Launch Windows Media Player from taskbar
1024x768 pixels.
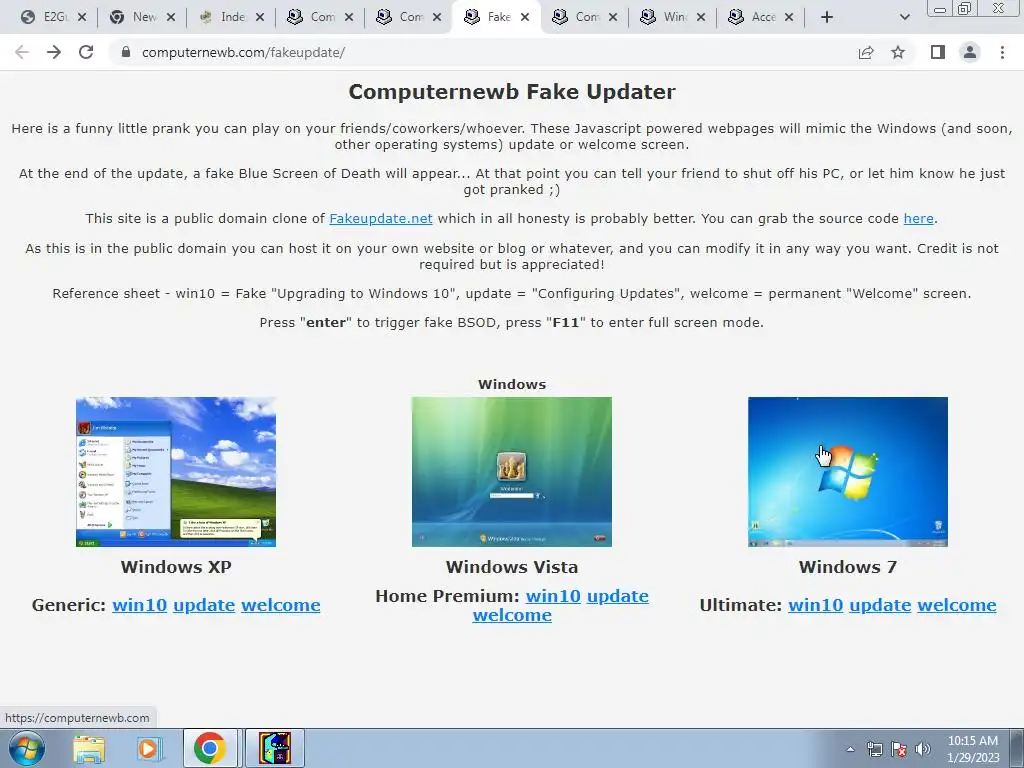pyautogui.click(x=149, y=748)
